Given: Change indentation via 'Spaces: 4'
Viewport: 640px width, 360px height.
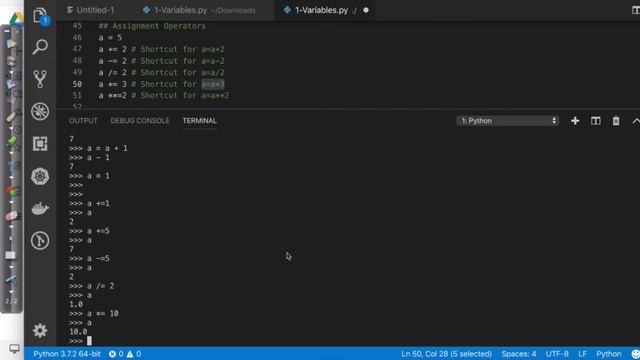Looking at the screenshot, I should 519,354.
